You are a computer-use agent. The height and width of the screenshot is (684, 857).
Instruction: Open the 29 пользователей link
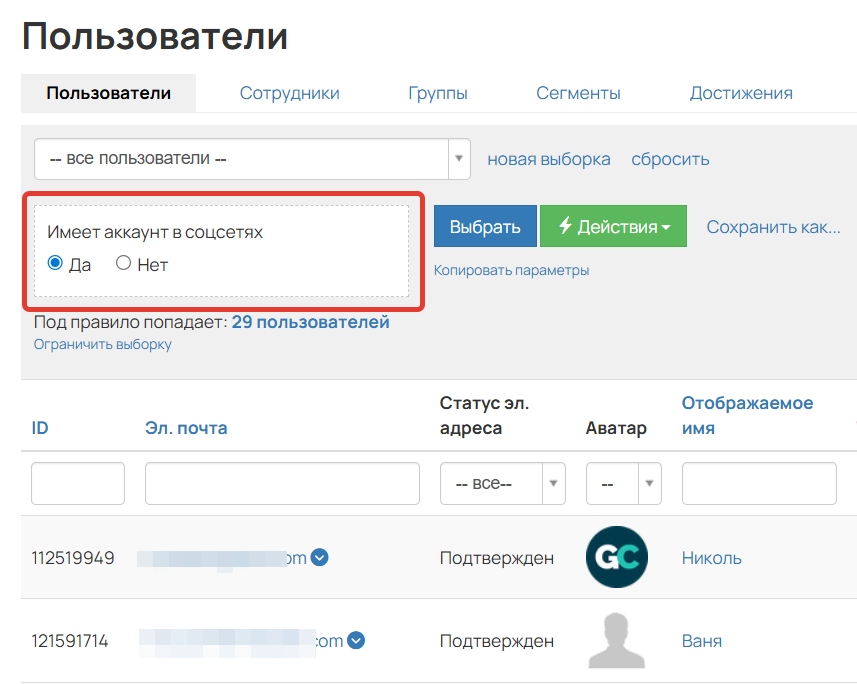click(309, 322)
